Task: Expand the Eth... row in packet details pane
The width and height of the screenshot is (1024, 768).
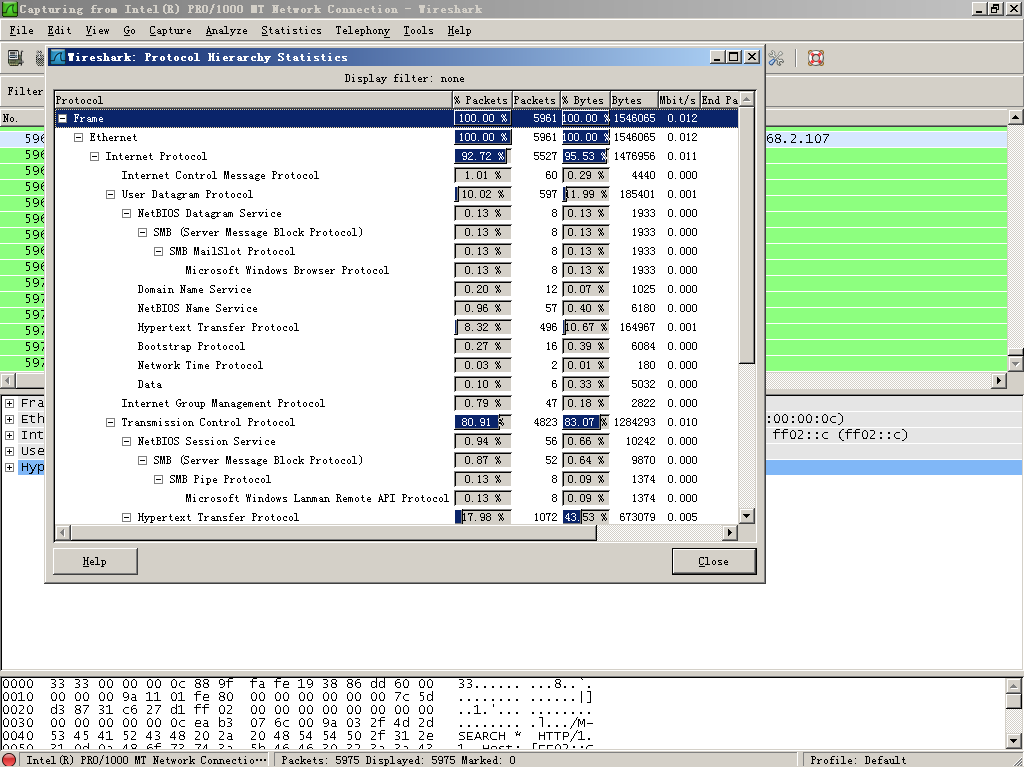Action: [x=9, y=419]
